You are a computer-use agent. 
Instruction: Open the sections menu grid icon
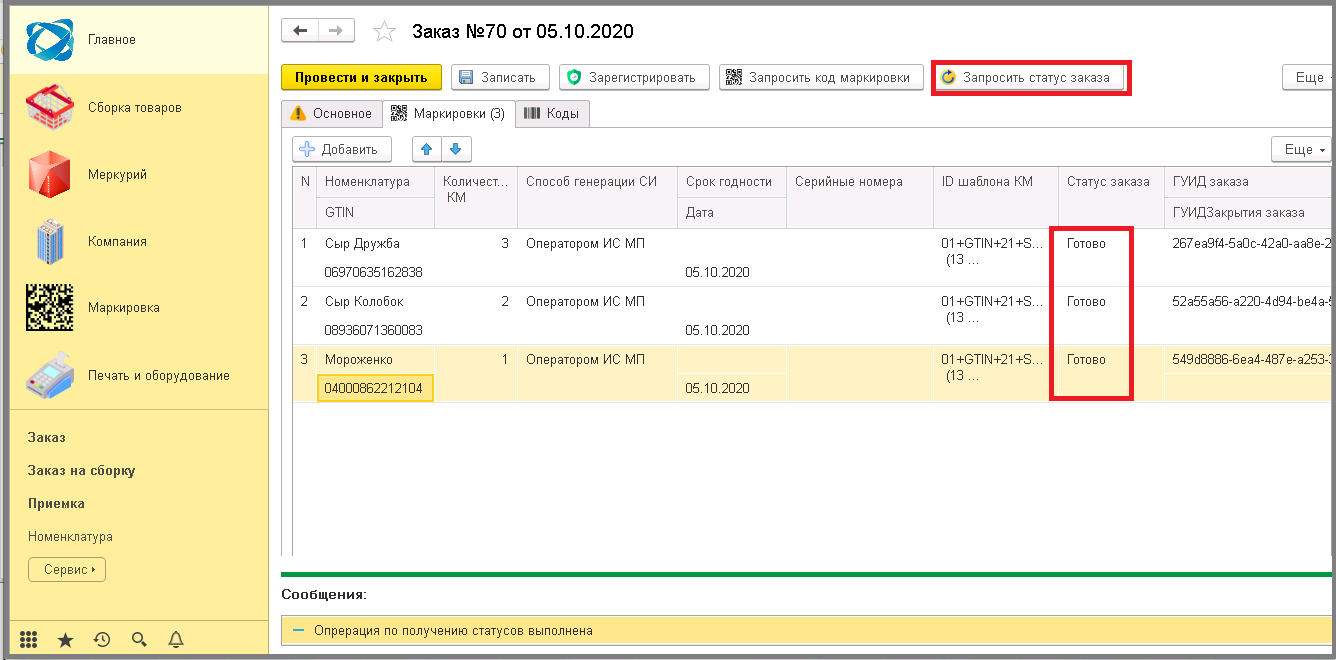click(x=29, y=639)
